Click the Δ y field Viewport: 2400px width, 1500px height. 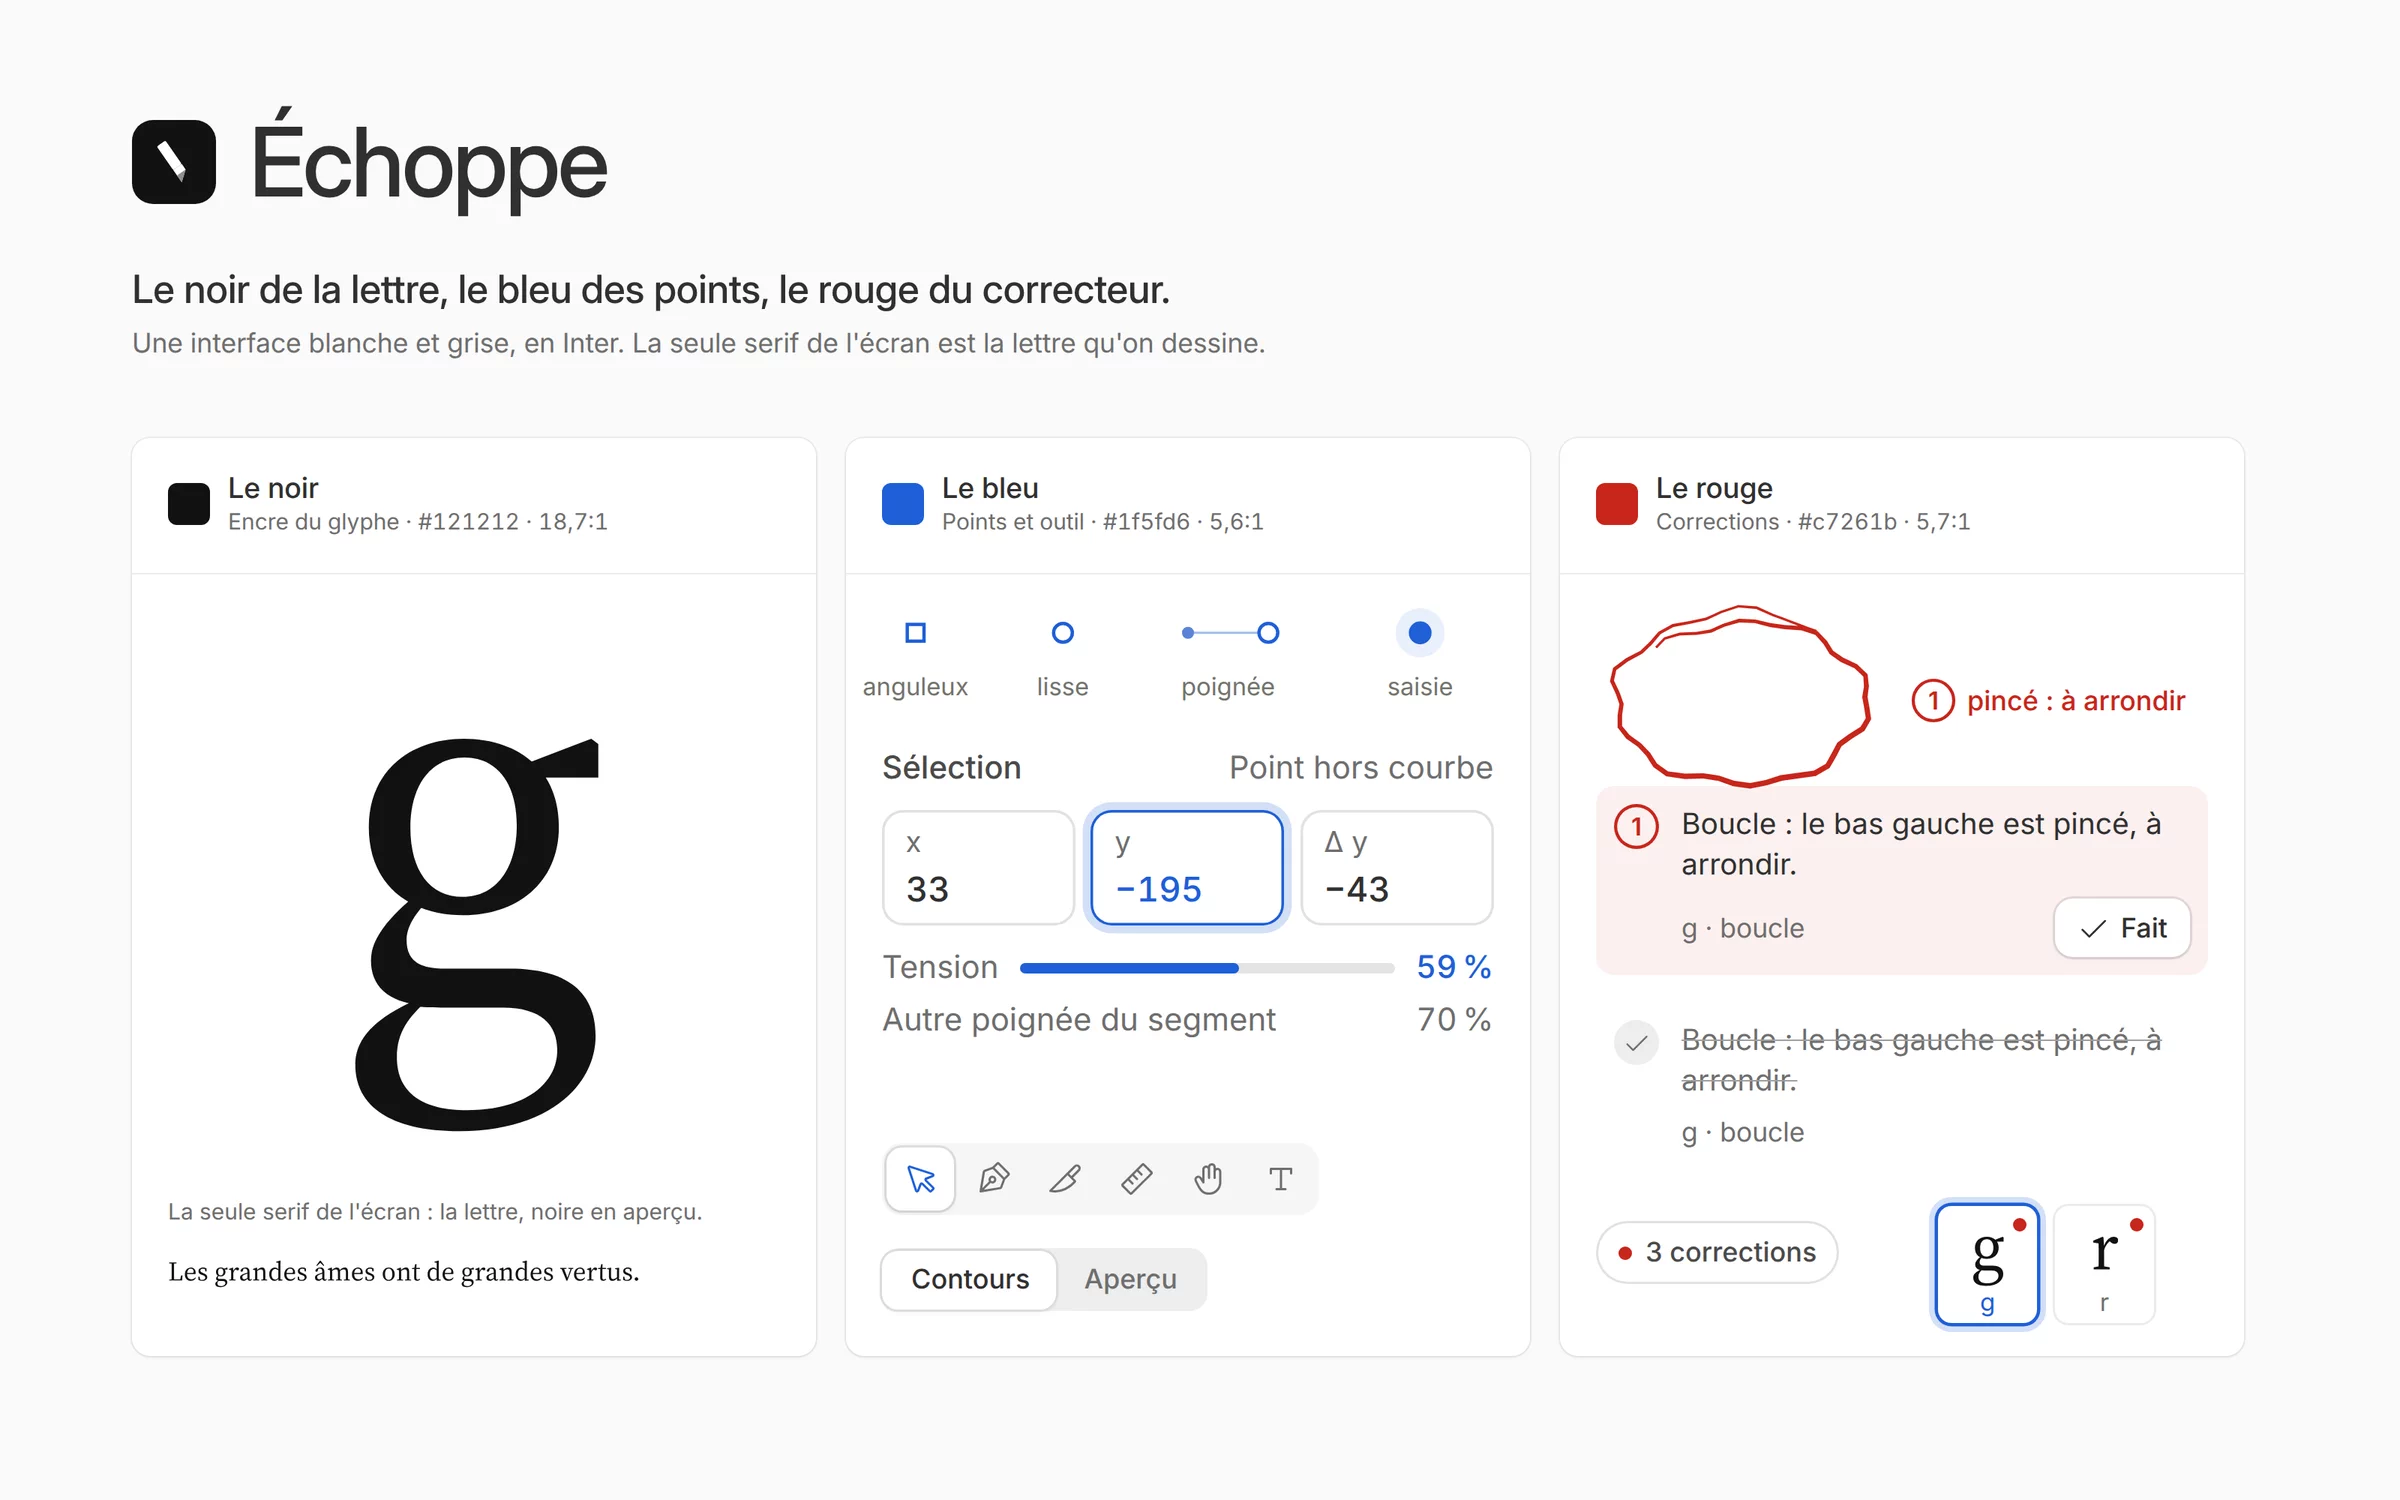(1397, 868)
